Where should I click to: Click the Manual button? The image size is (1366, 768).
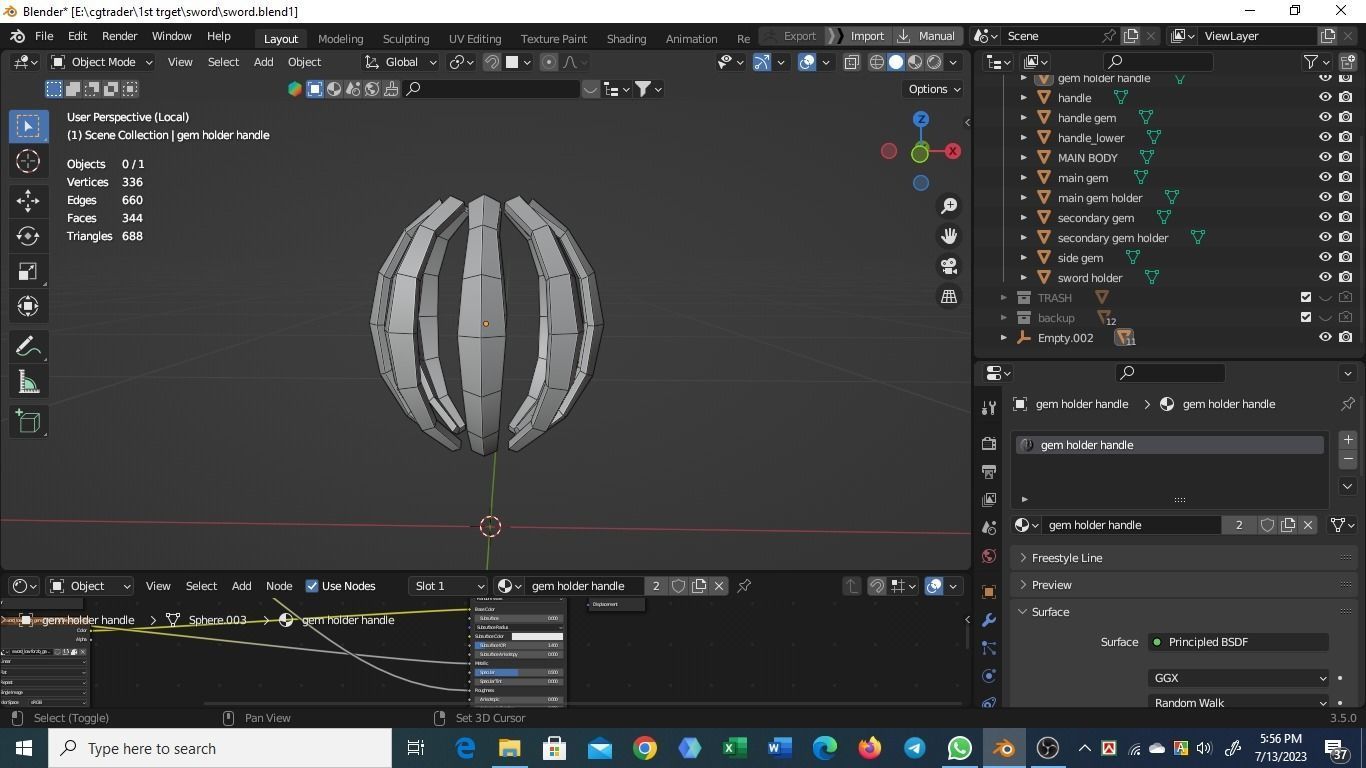(x=926, y=36)
